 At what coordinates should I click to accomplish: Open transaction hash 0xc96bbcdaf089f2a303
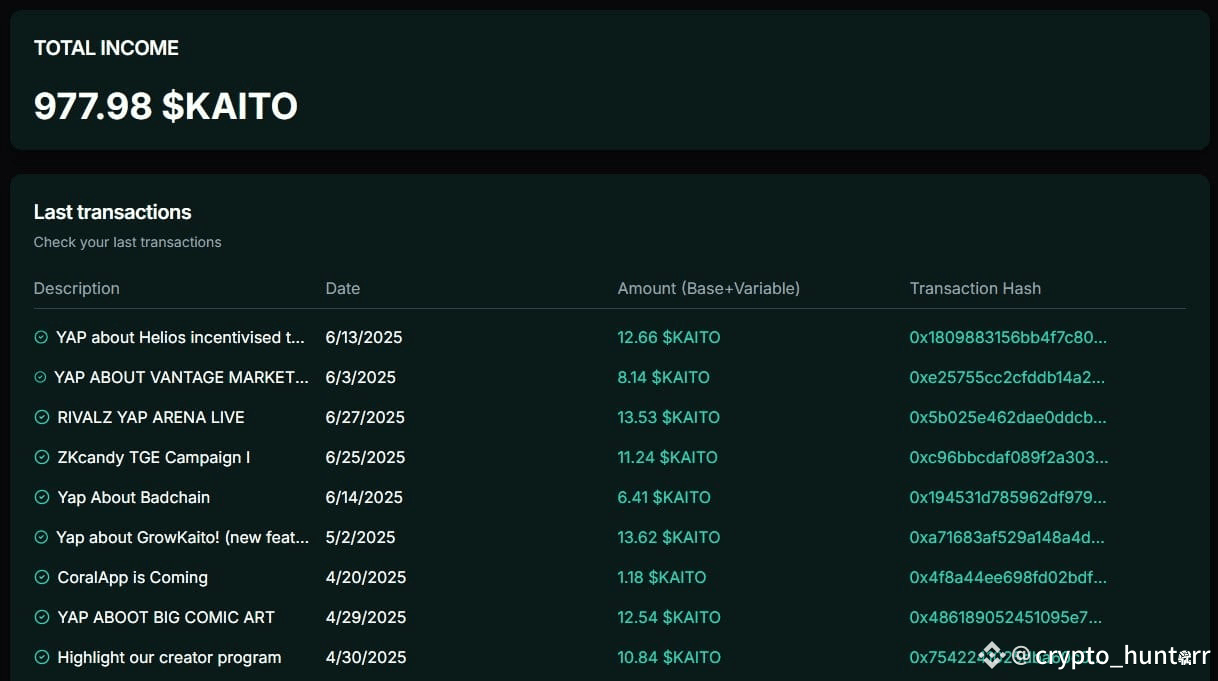(x=1009, y=458)
